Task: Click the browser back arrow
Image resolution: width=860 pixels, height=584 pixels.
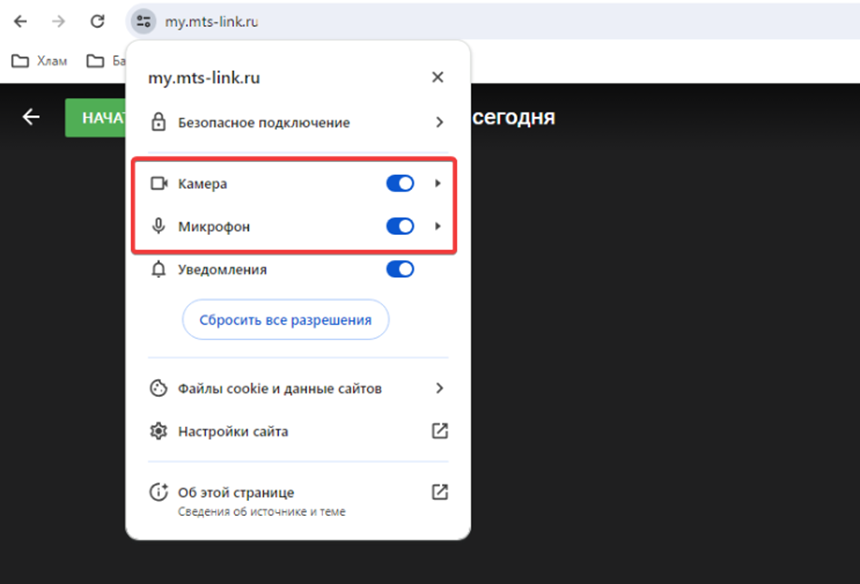Action: tap(20, 21)
